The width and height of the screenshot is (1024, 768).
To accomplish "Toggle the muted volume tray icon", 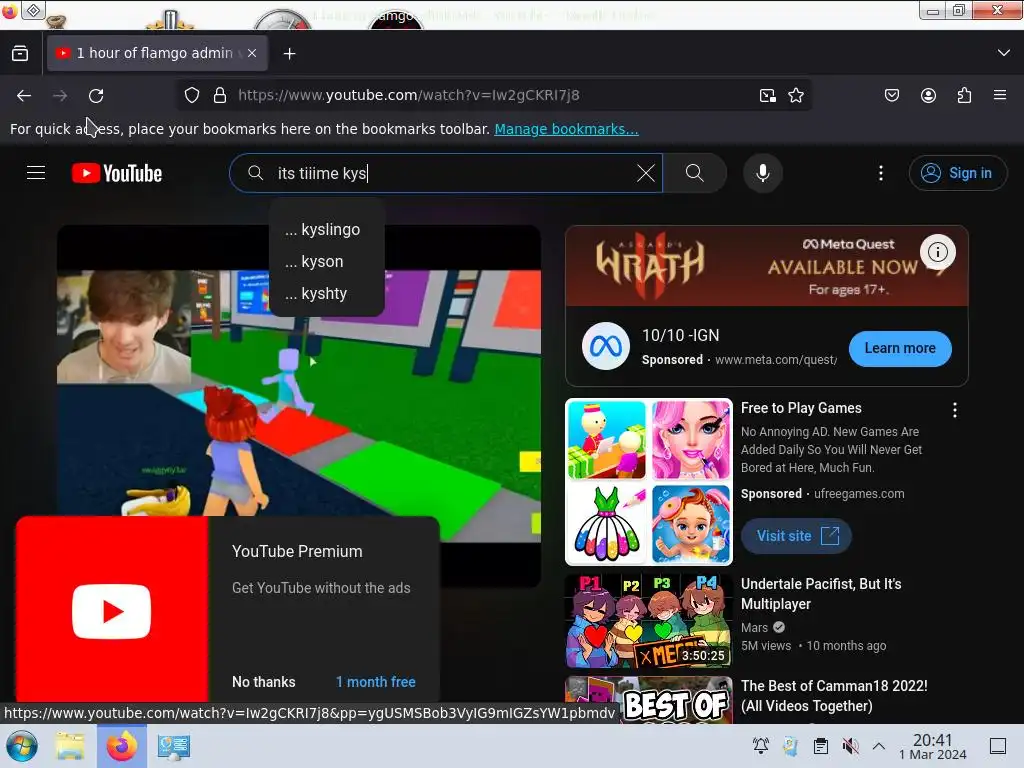I will 850,746.
